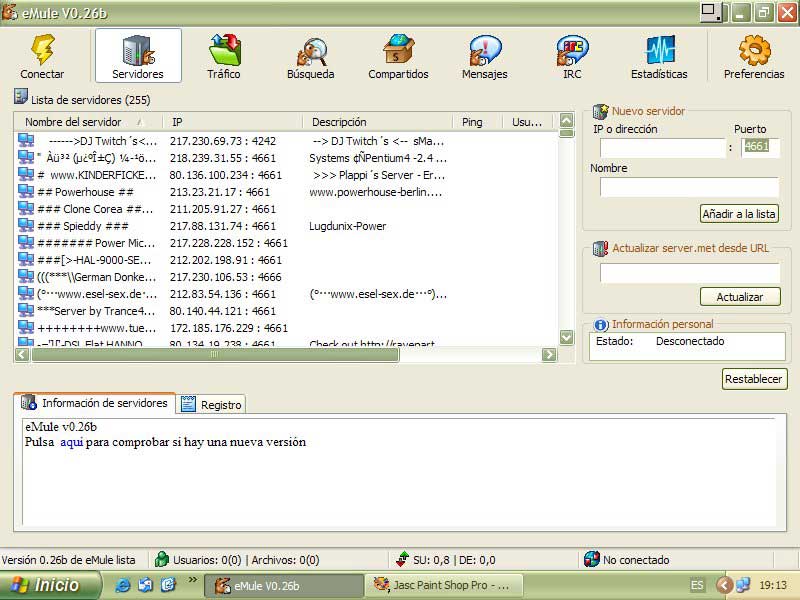Viewport: 800px width, 600px height.
Task: Click the Restablecer button
Action: (x=754, y=379)
